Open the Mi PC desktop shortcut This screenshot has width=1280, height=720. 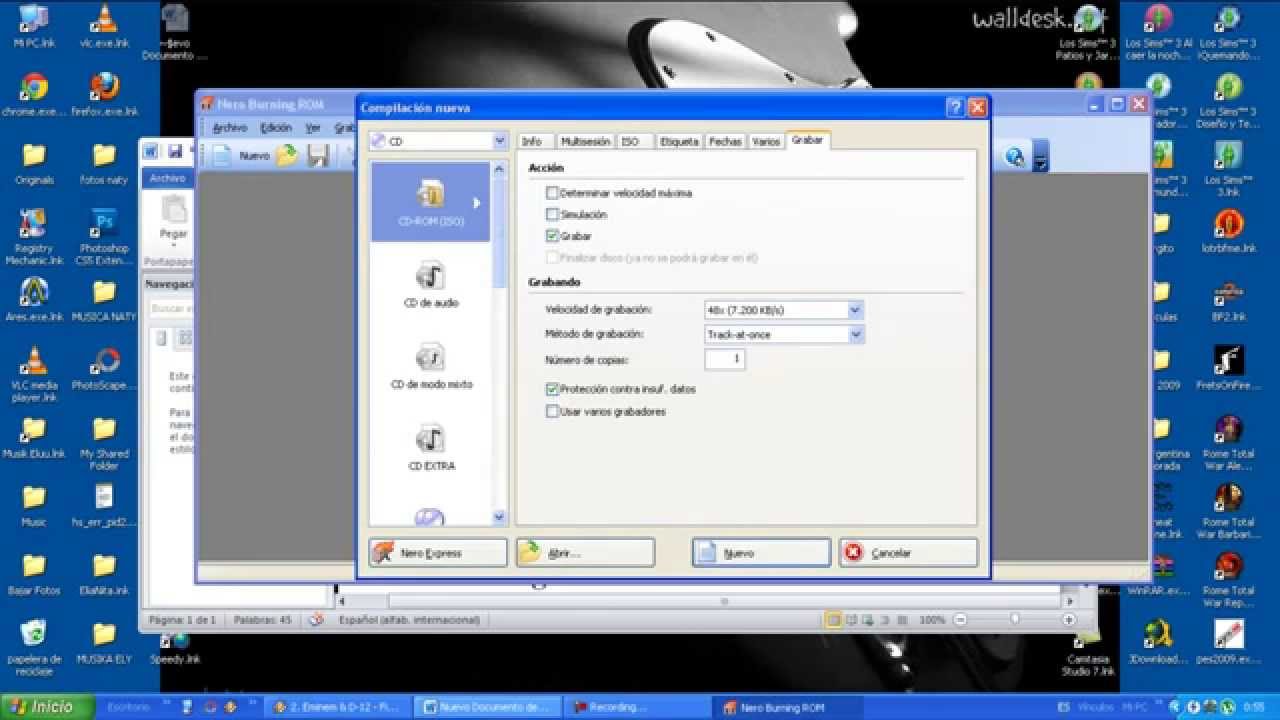click(34, 26)
